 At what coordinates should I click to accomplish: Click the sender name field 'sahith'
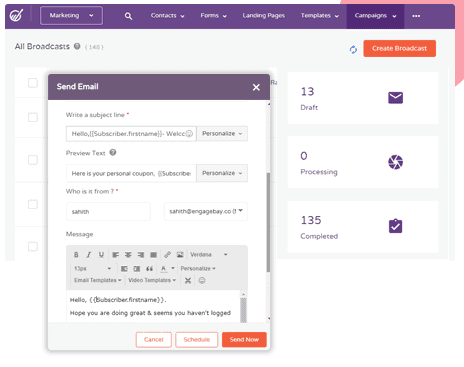point(108,211)
